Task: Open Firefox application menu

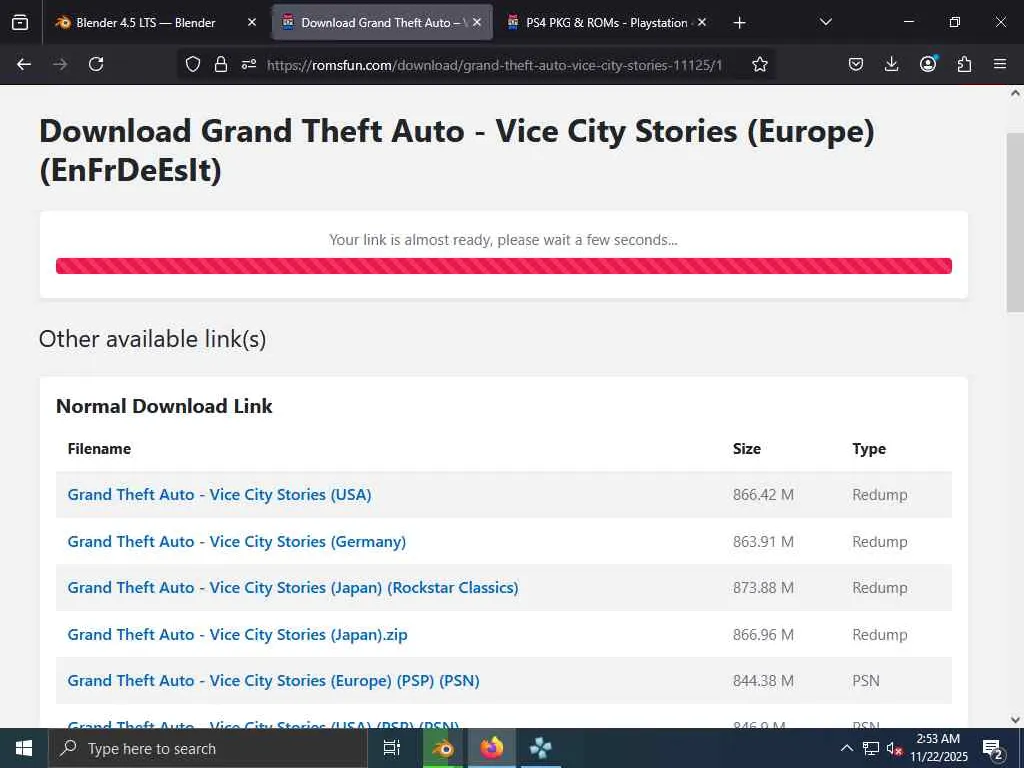Action: [1000, 64]
